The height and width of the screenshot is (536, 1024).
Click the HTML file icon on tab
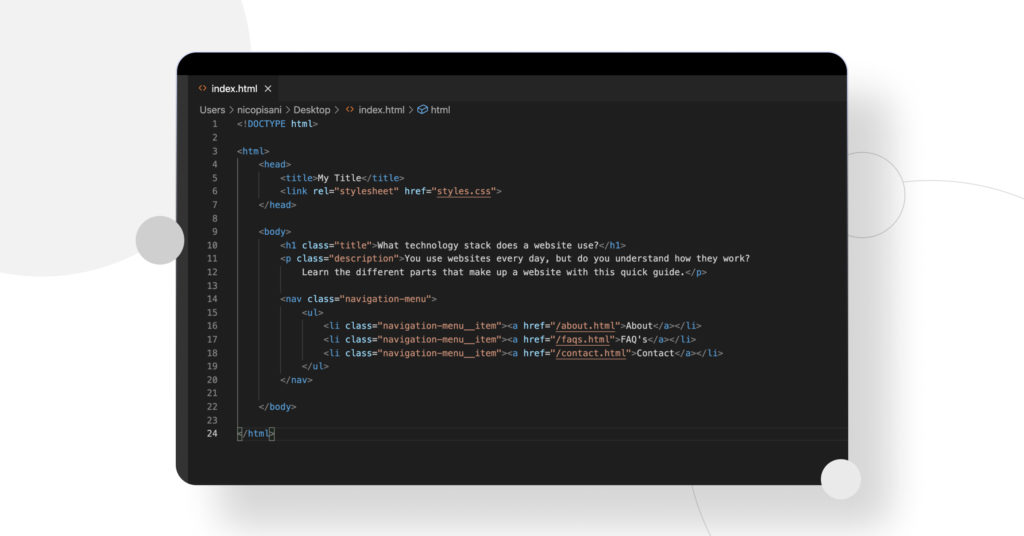pyautogui.click(x=202, y=88)
